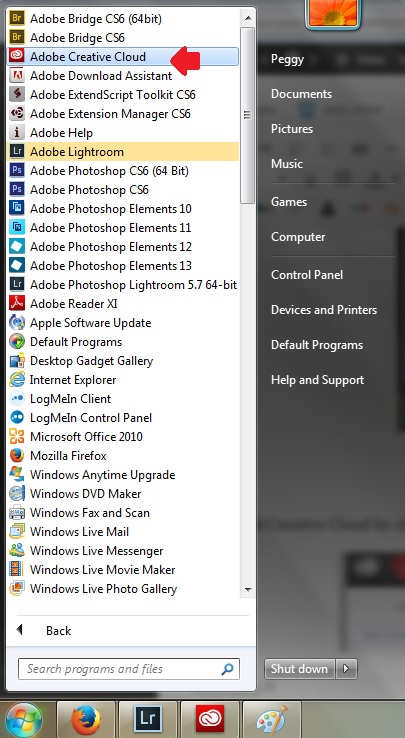This screenshot has height=738, width=405.
Task: Click the Creative Cloud taskbar icon
Action: [211, 720]
